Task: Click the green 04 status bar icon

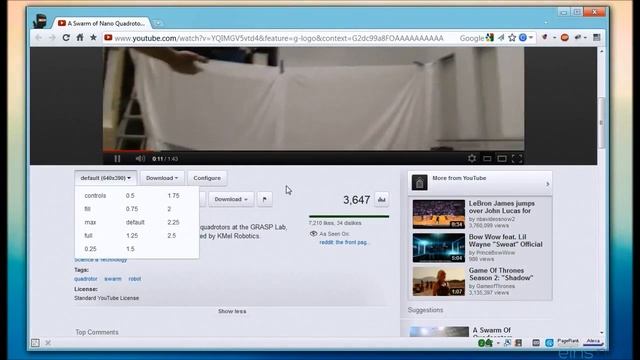Action: [x=485, y=343]
